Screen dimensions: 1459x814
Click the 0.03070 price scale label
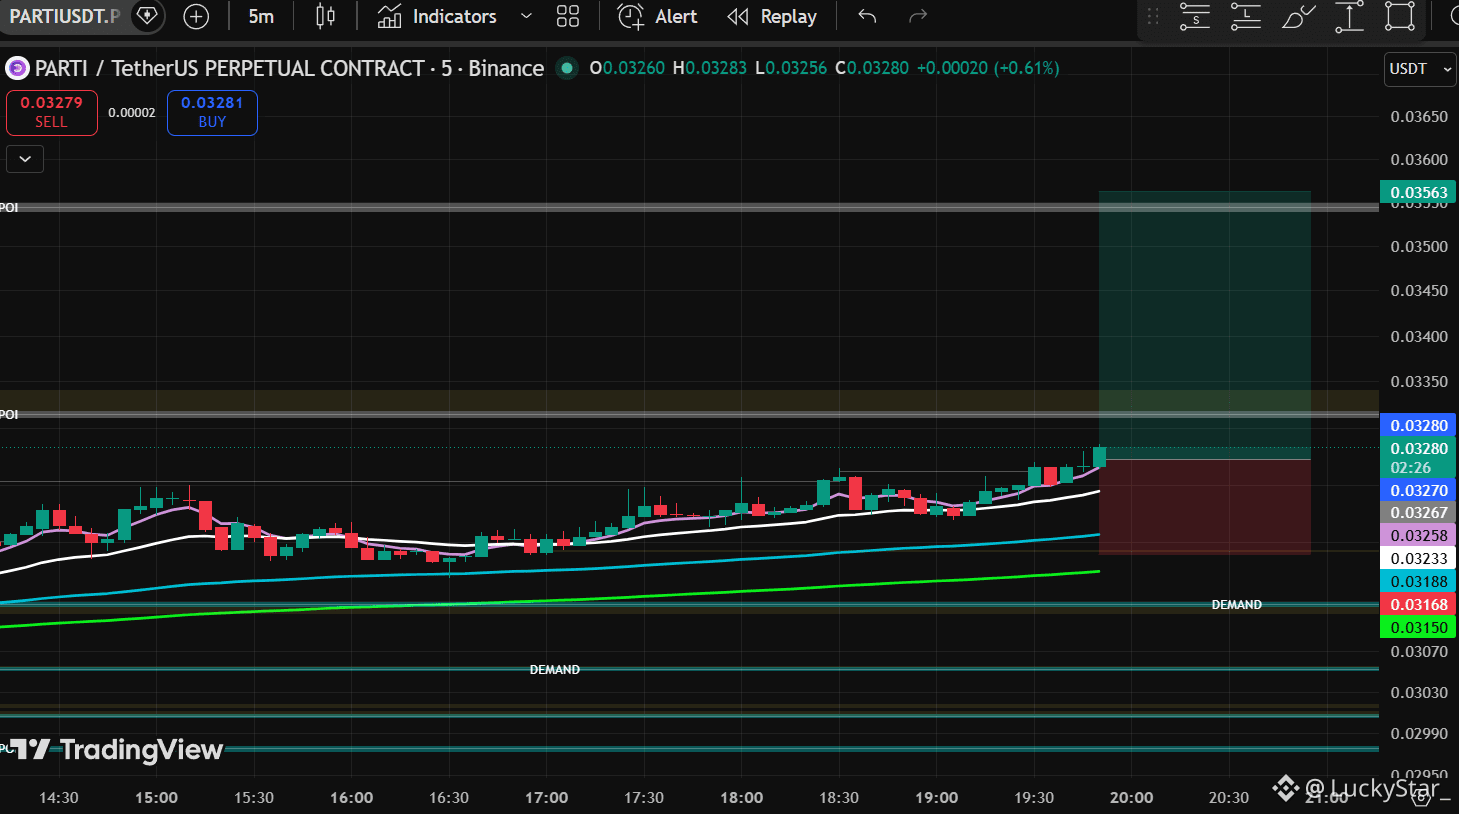1419,652
